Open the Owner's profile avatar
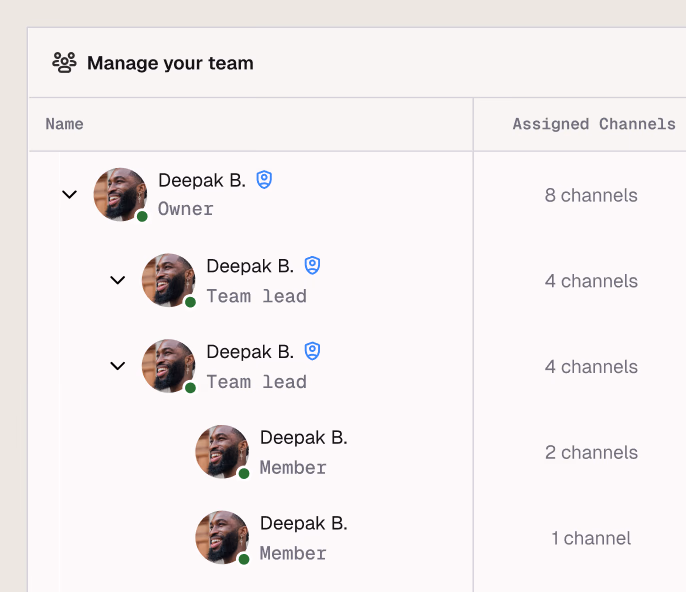Screen dimensions: 686x592 tap(120, 194)
